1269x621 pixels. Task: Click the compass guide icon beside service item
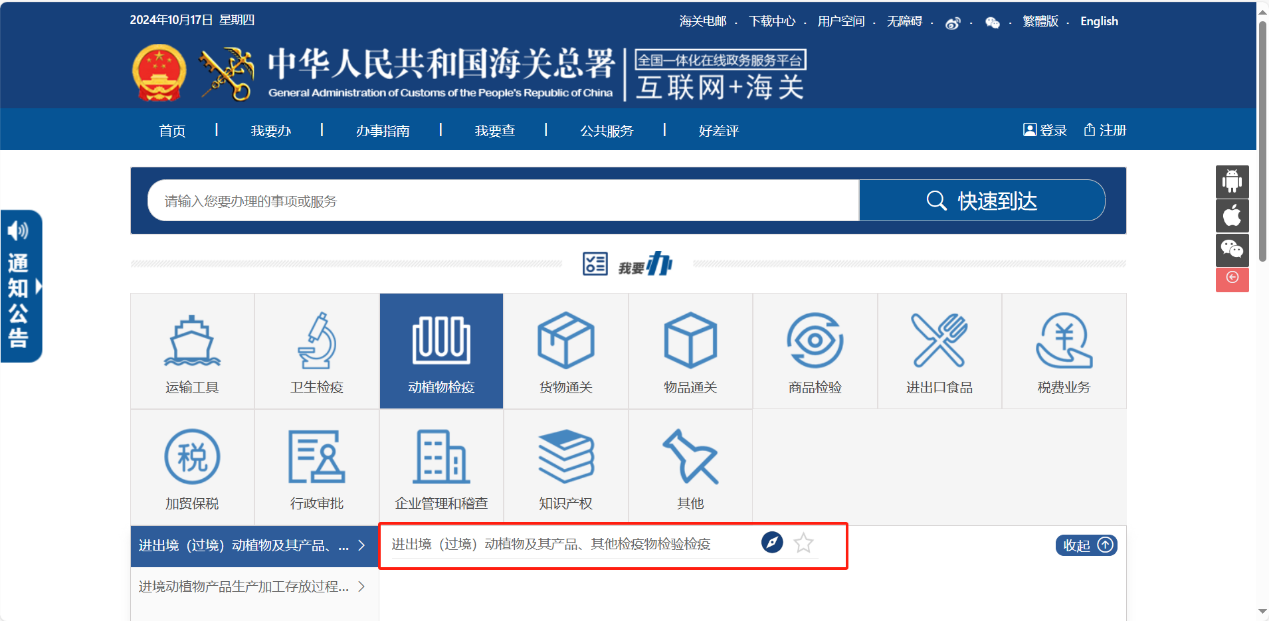click(772, 543)
